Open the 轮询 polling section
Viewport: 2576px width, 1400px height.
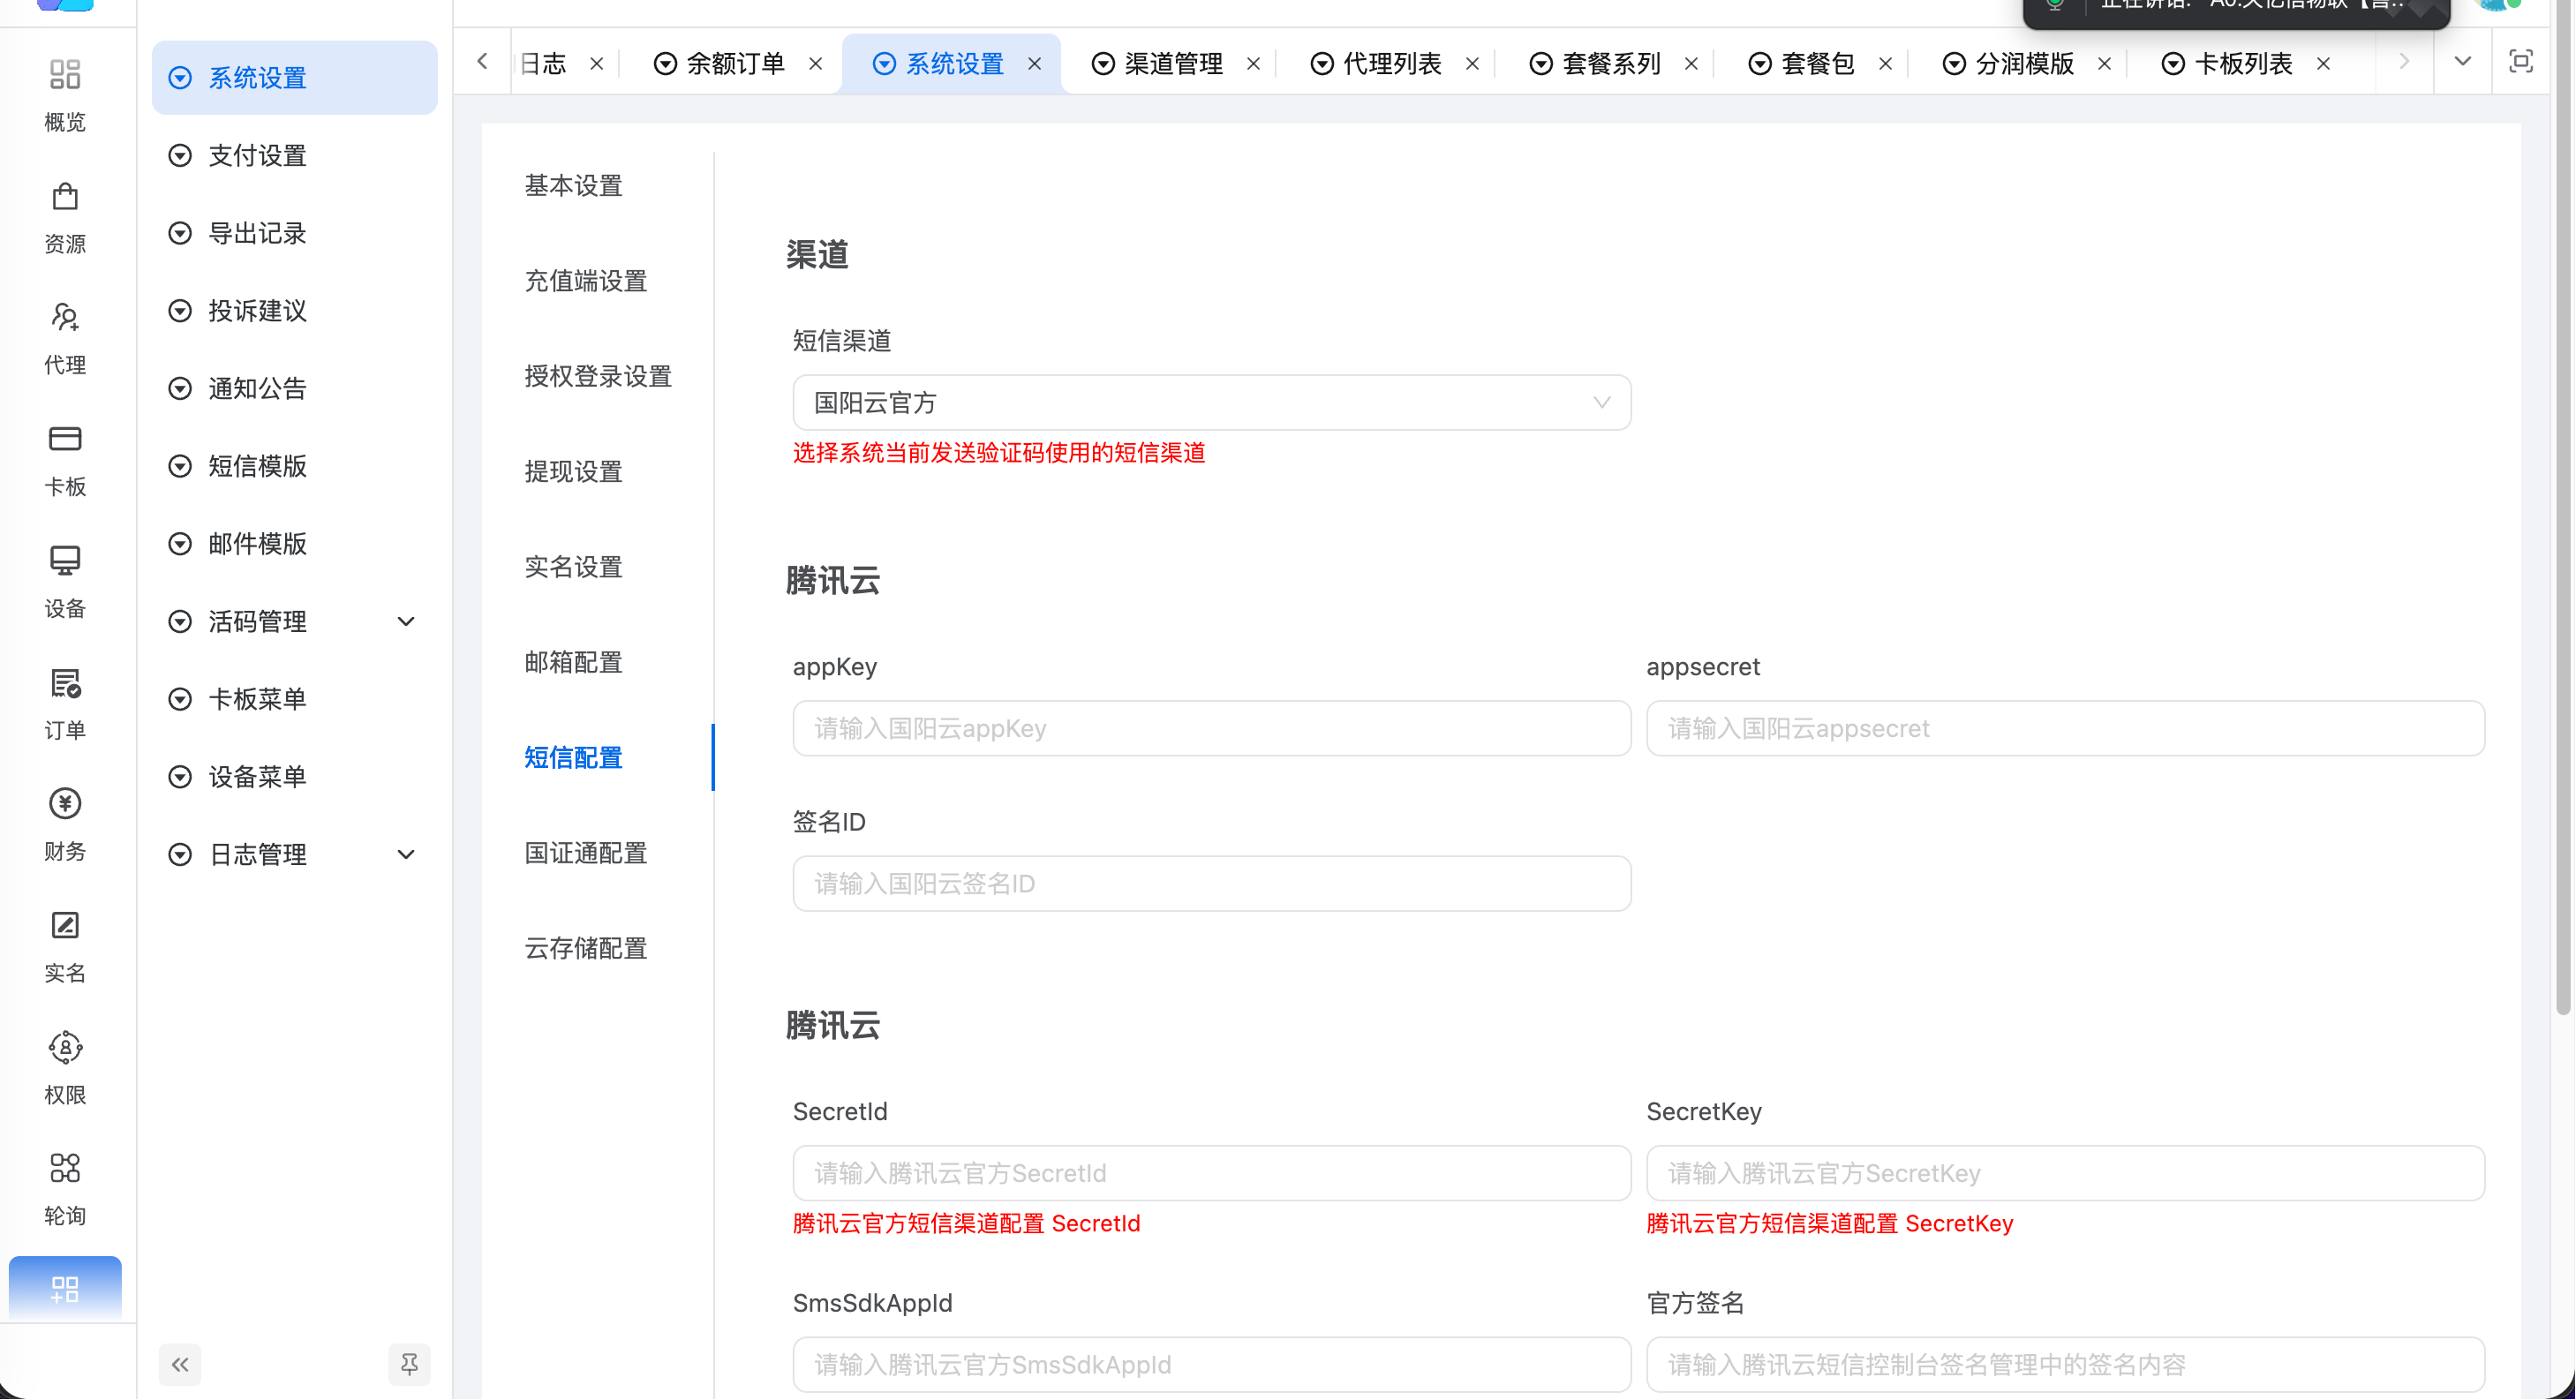point(65,1189)
